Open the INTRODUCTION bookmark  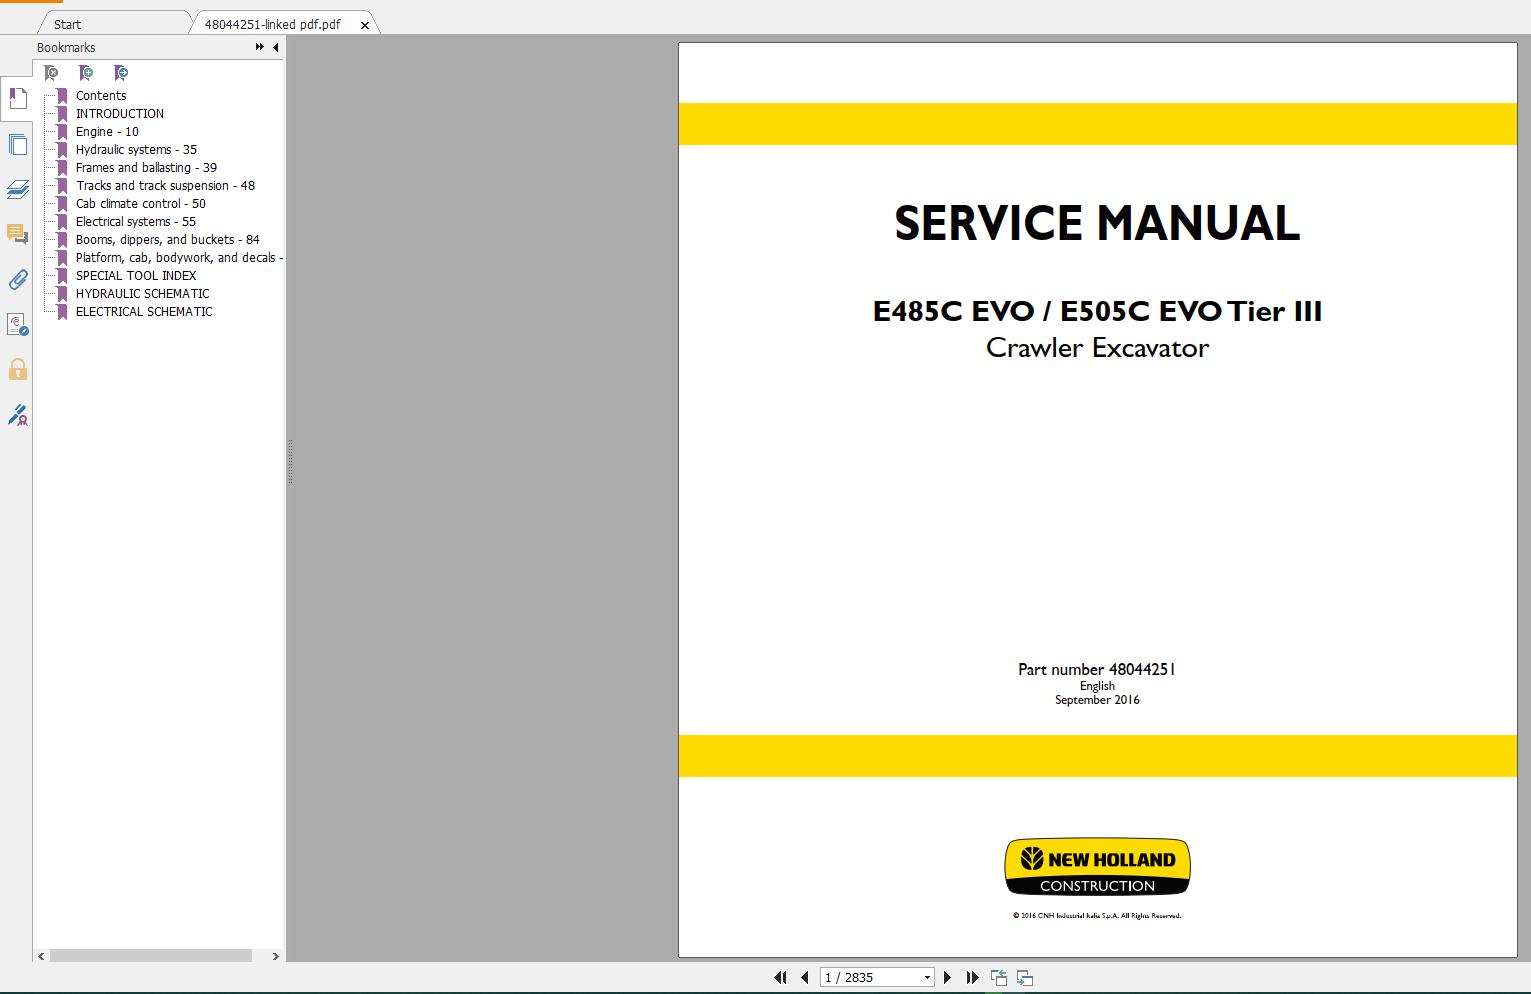click(x=120, y=114)
